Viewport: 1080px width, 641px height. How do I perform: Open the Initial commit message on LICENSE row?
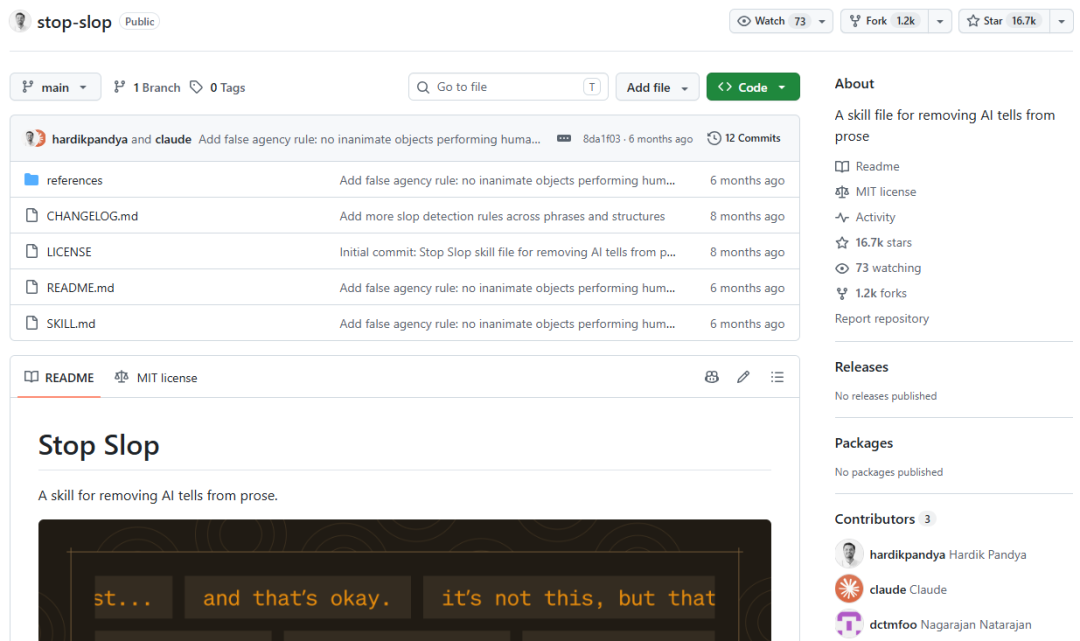tap(508, 252)
